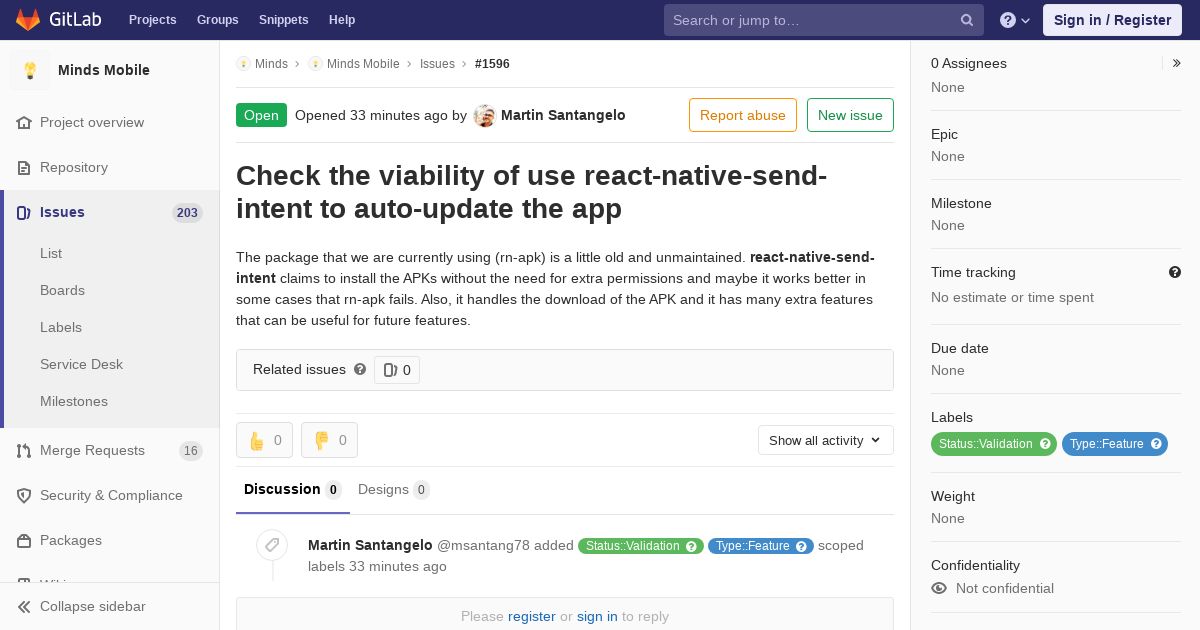This screenshot has width=1200, height=630.
Task: Click the Search or jump to field
Action: tap(824, 20)
